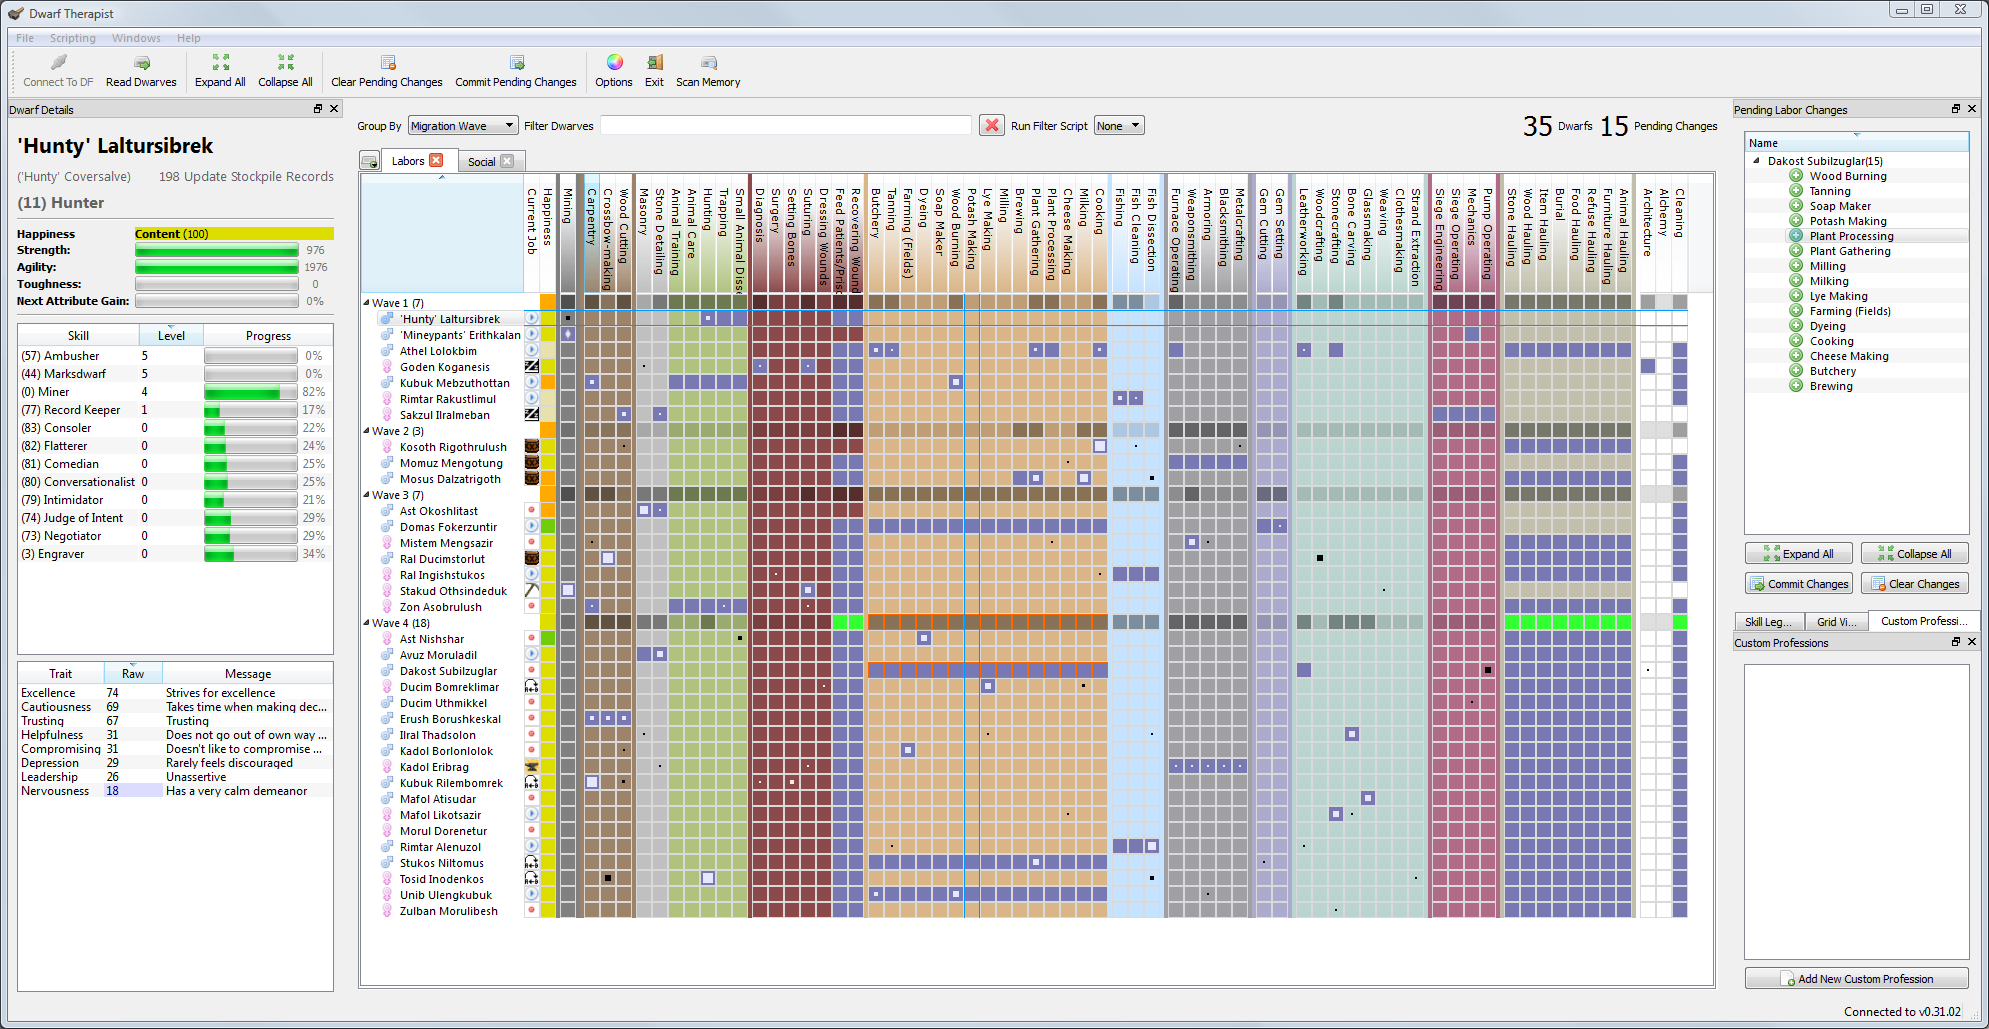Click the Add New Custom Profession button

click(x=1856, y=979)
